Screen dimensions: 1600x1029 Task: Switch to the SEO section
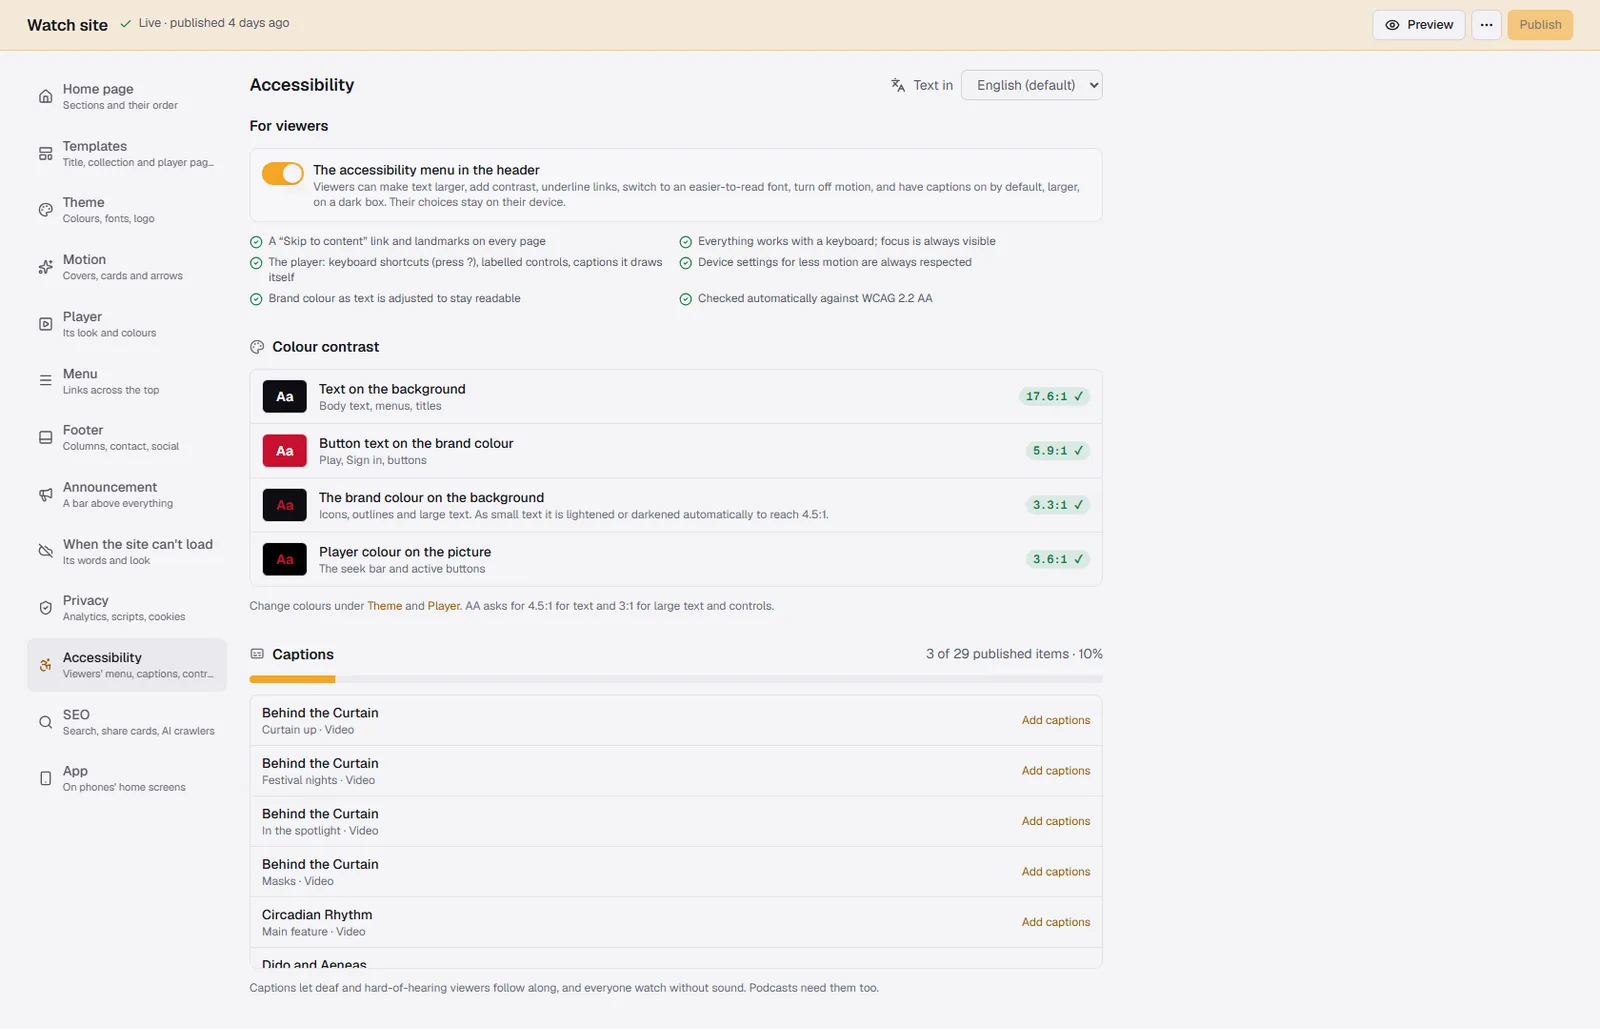(x=127, y=722)
